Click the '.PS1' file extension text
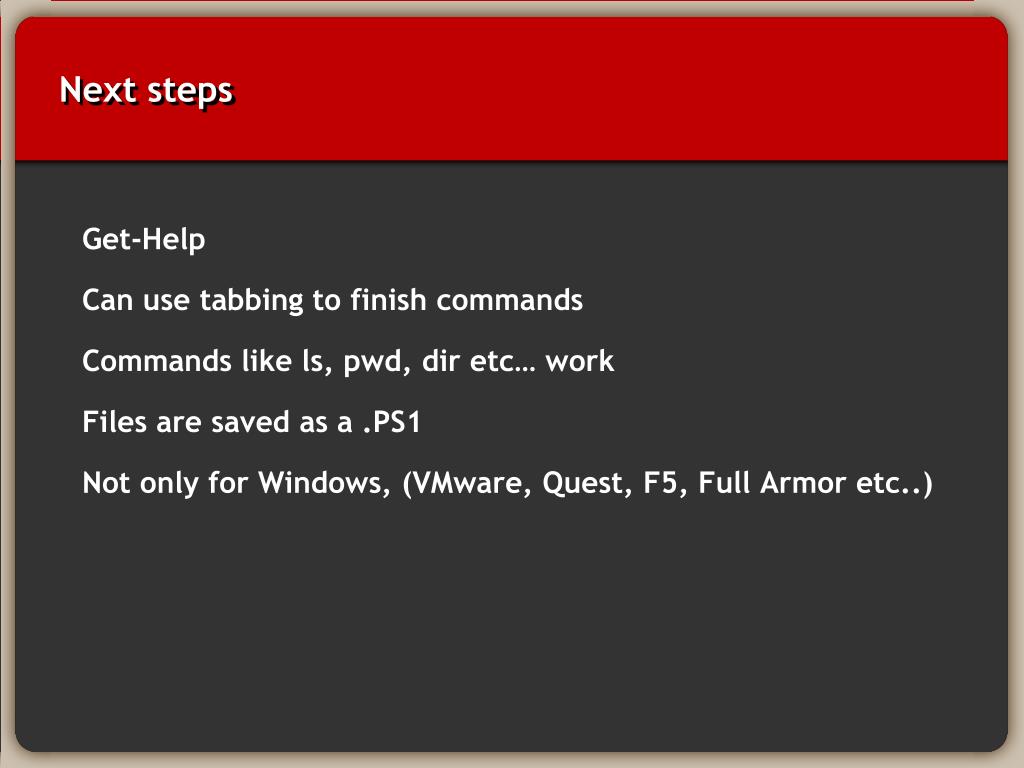The width and height of the screenshot is (1024, 768). click(x=392, y=422)
